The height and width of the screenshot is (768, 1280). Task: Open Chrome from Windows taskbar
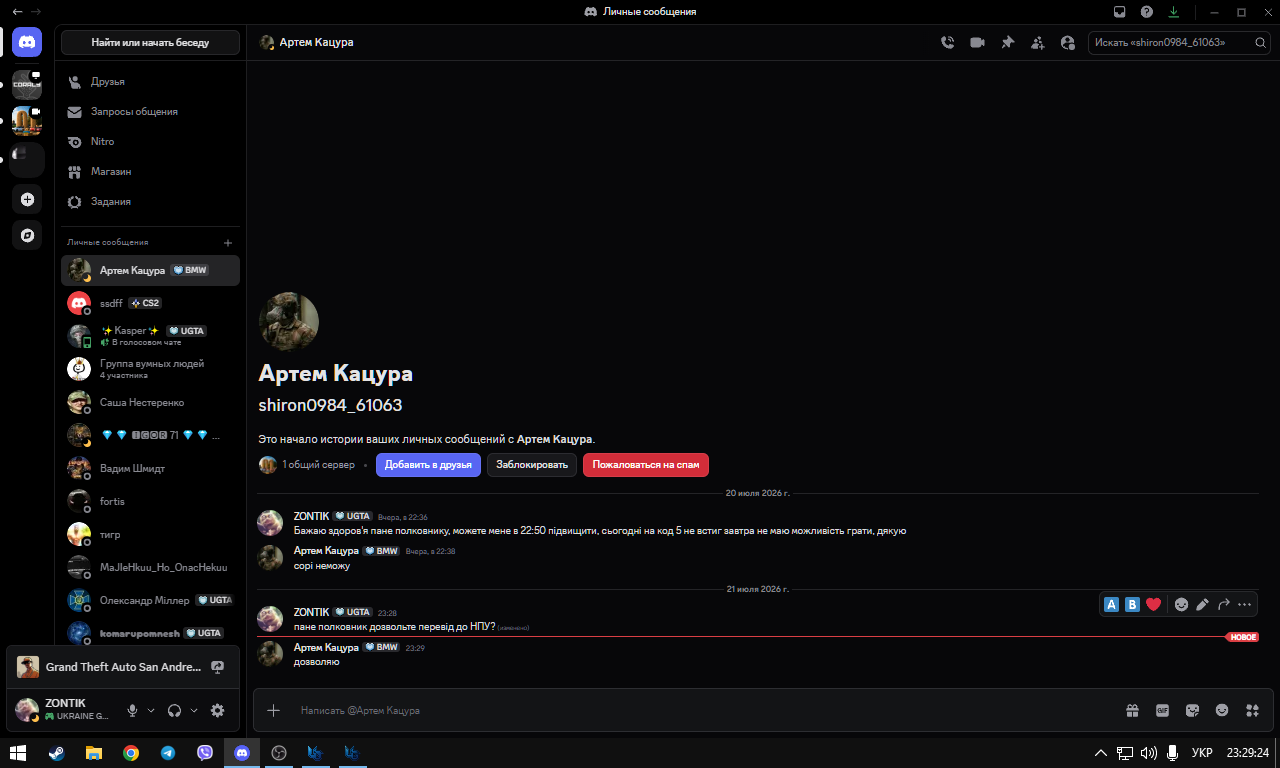pos(131,753)
